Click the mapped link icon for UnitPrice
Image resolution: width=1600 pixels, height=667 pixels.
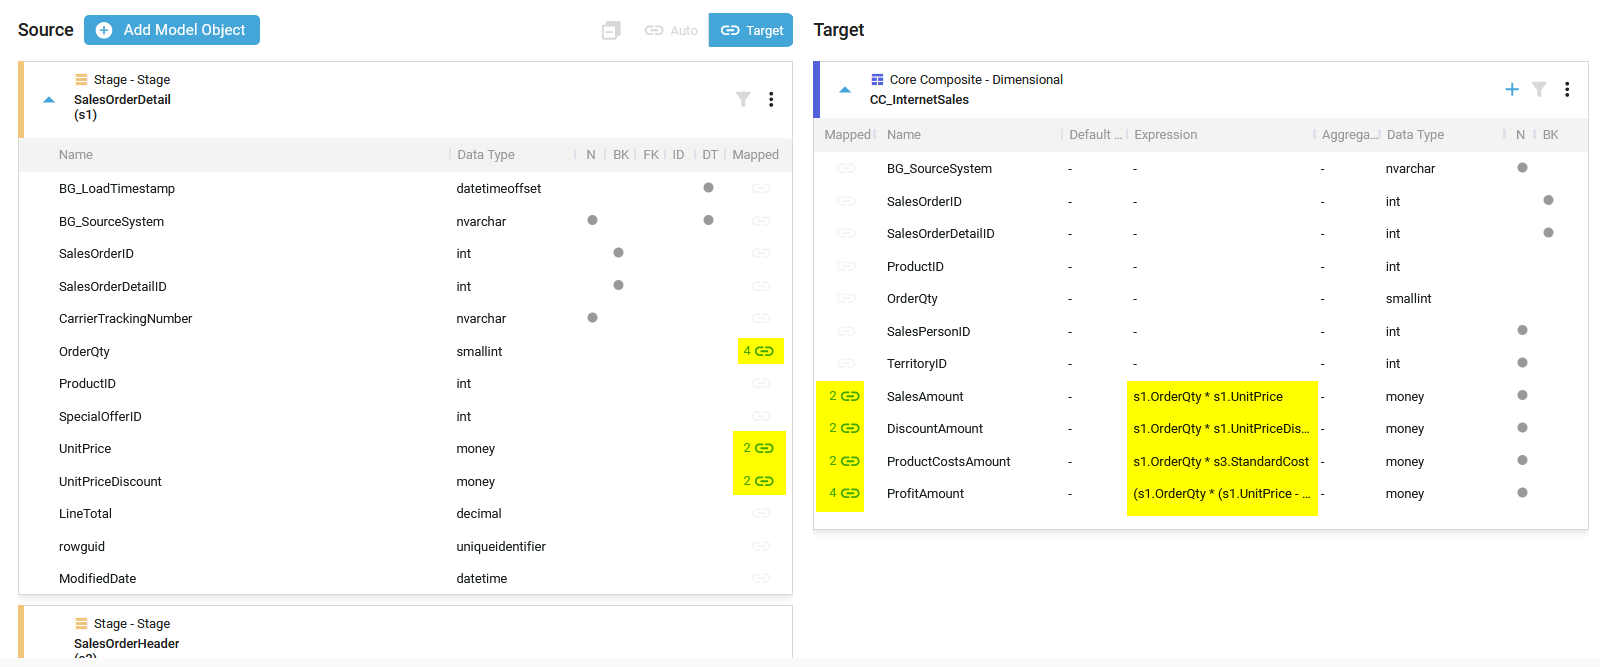(x=764, y=448)
